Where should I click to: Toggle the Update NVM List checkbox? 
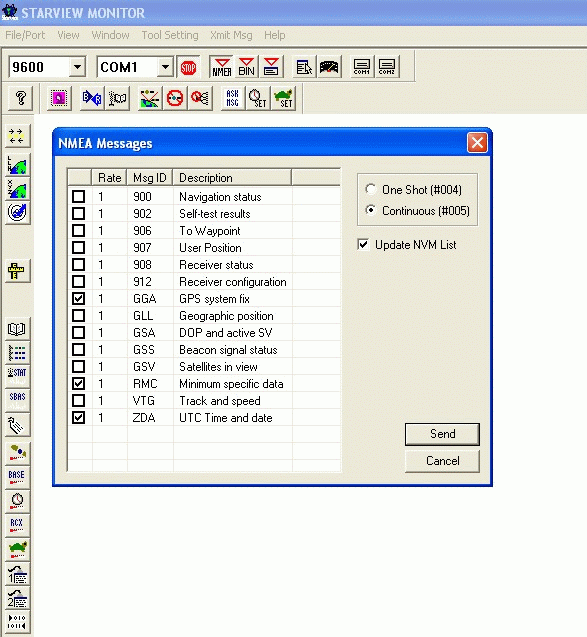point(363,245)
